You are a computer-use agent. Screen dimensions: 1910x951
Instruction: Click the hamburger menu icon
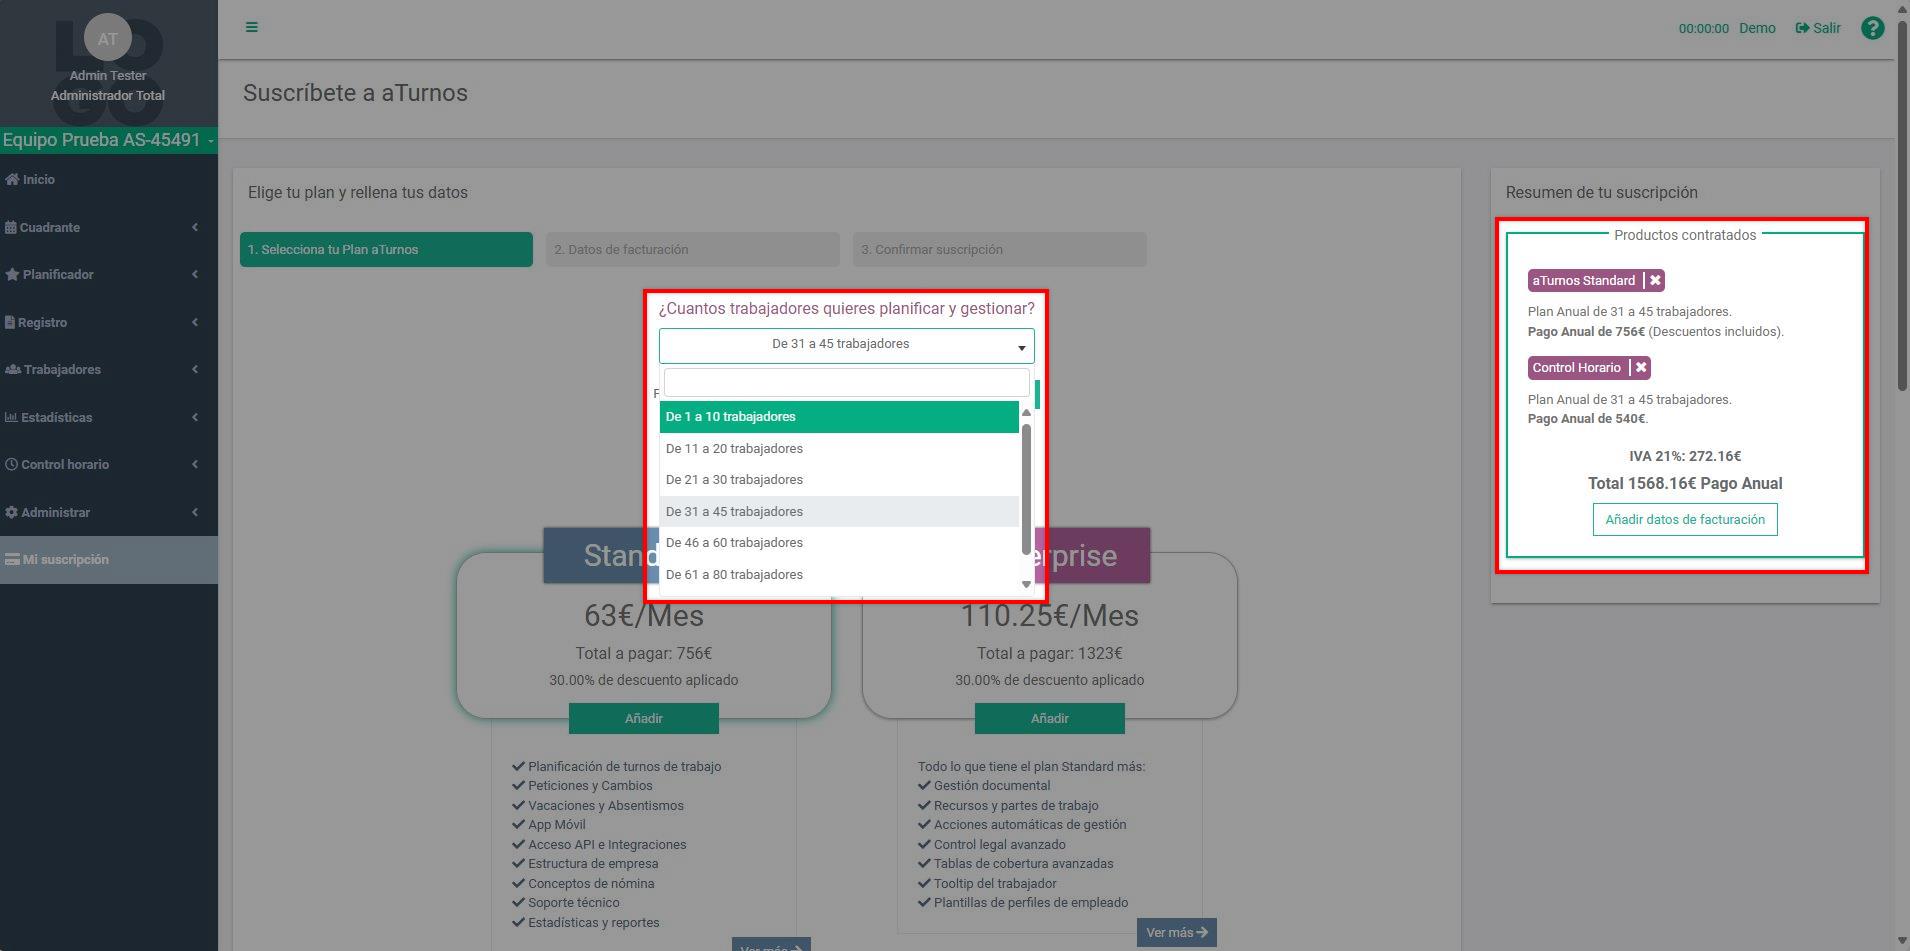[x=252, y=27]
